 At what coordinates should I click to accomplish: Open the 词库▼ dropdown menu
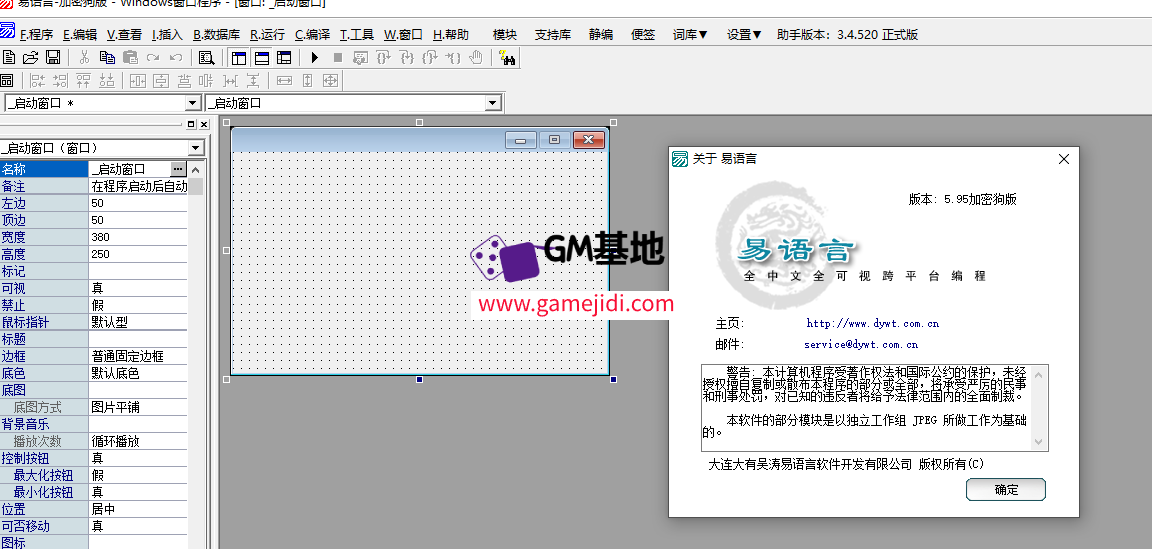click(690, 35)
